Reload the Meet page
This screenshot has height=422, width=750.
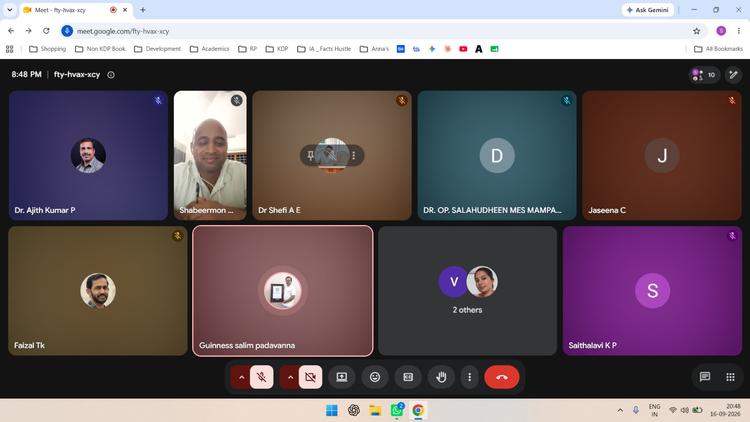click(46, 31)
